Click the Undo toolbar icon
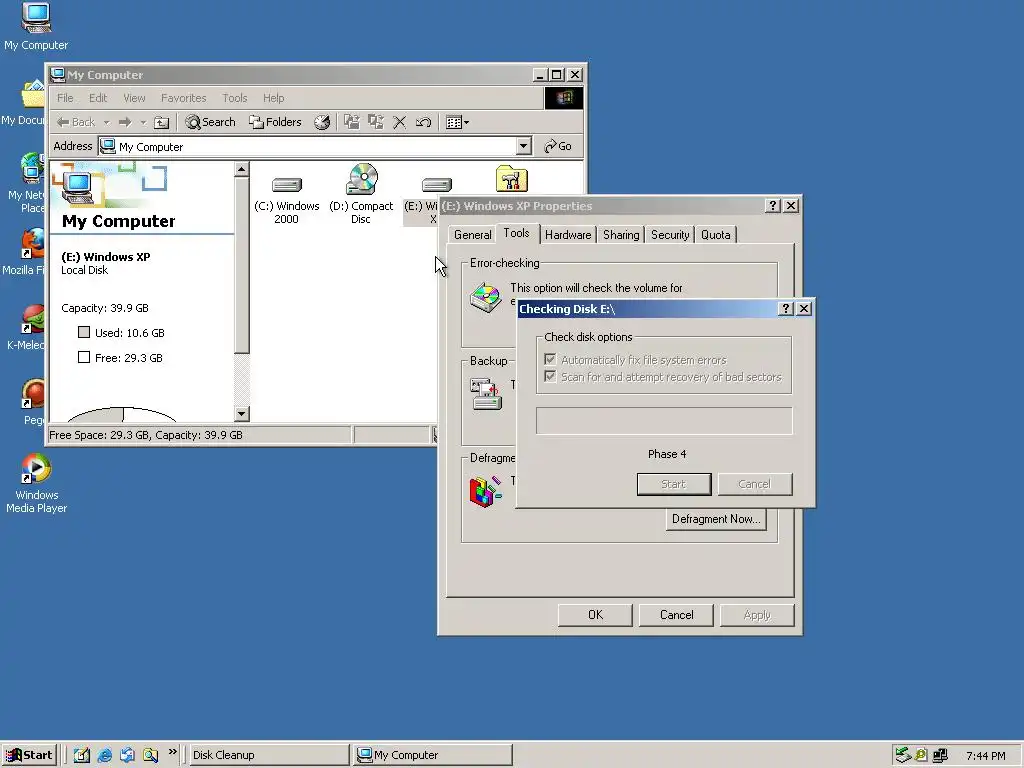 [423, 122]
